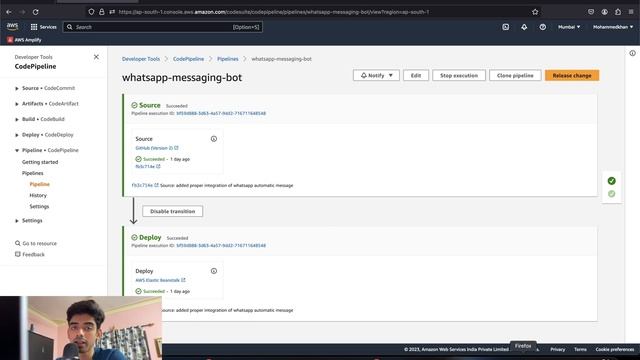Open History in sidebar
The image size is (640, 360).
pyautogui.click(x=38, y=195)
